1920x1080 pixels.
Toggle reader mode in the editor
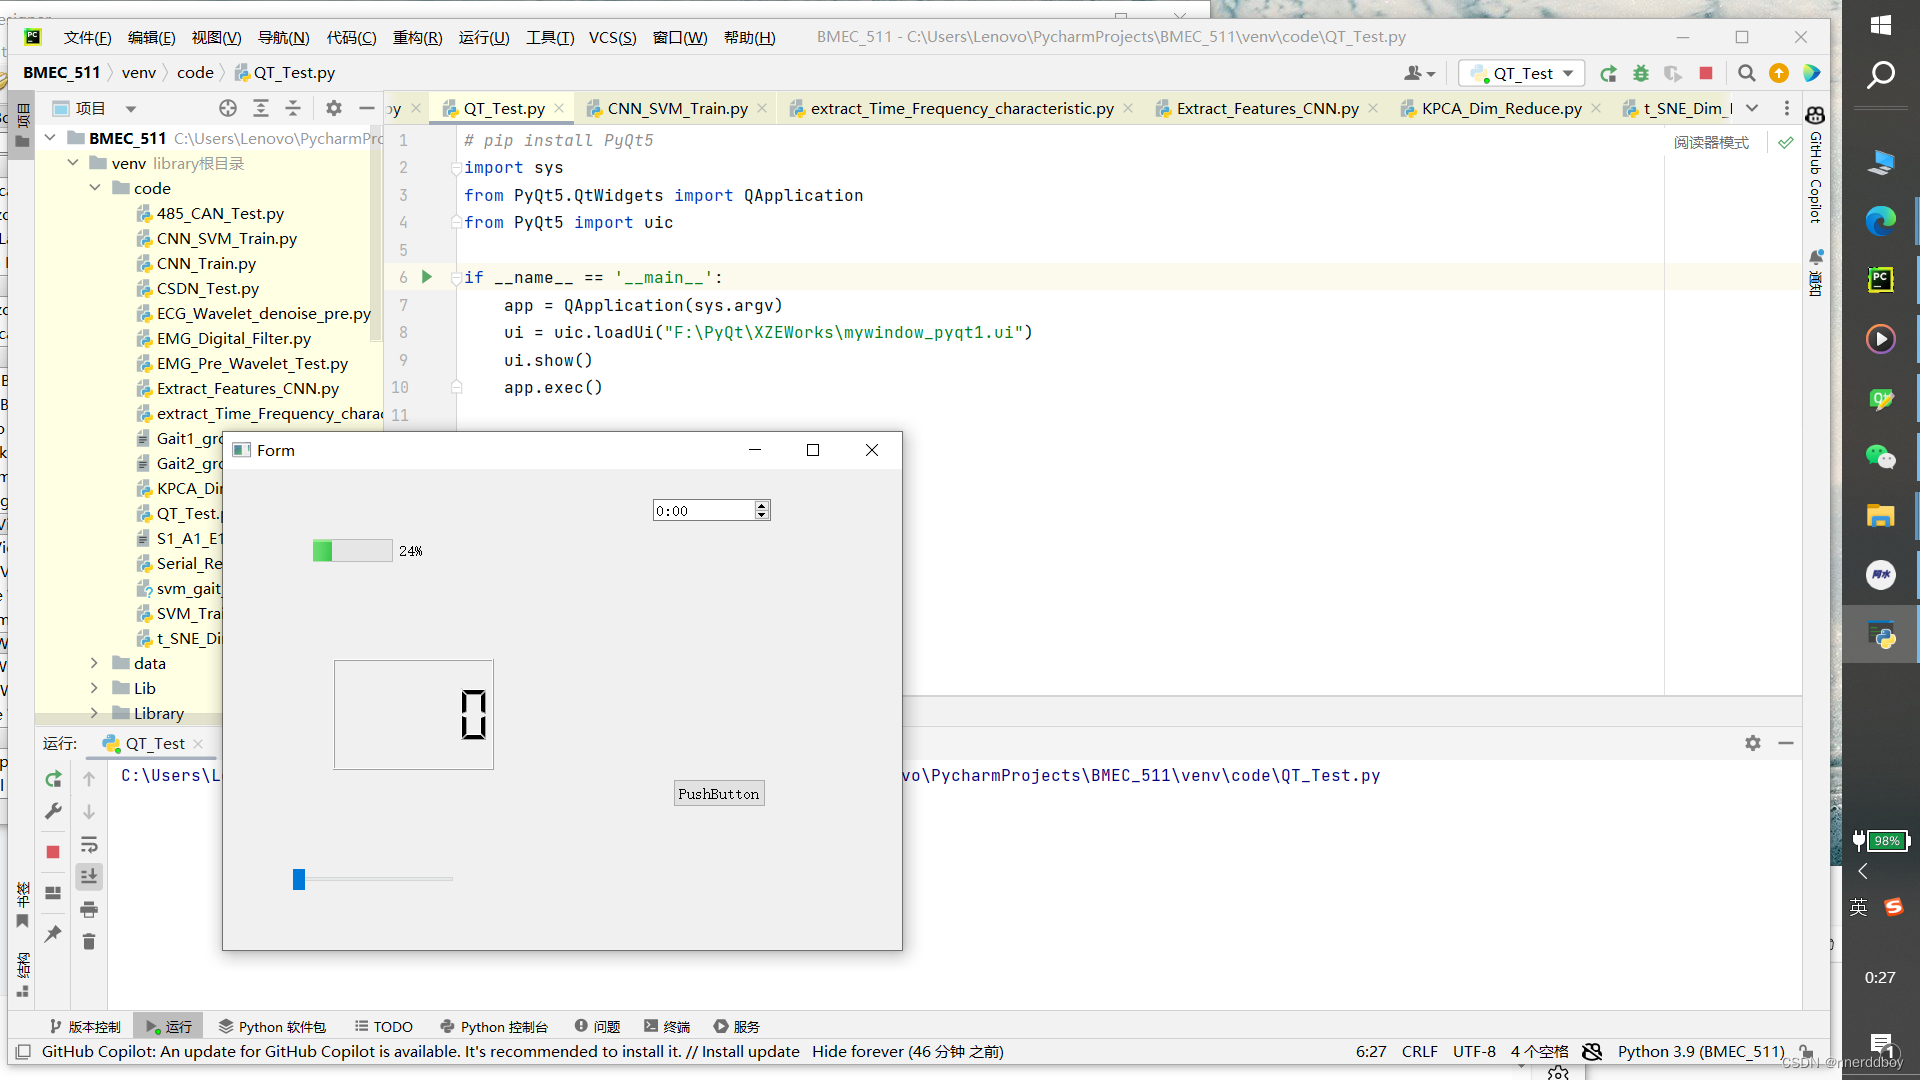(x=1711, y=142)
